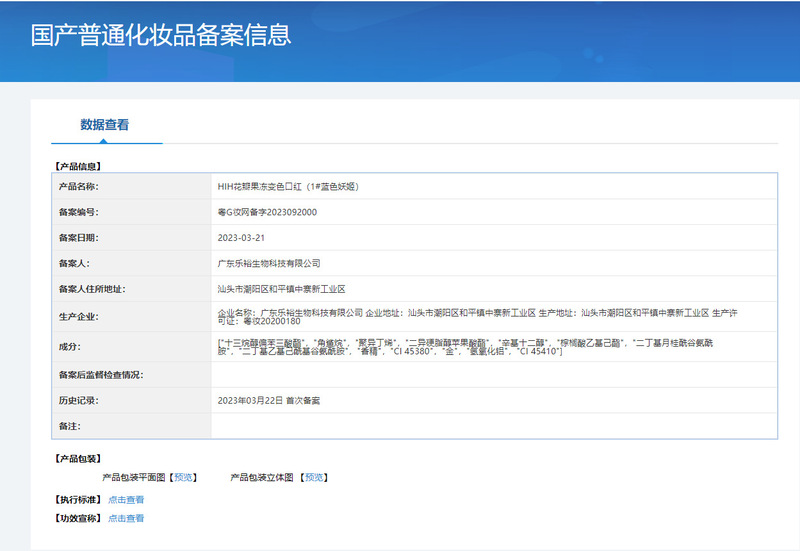Click the 【产品包装】 section heading
Image resolution: width=800 pixels, height=551 pixels.
point(77,459)
